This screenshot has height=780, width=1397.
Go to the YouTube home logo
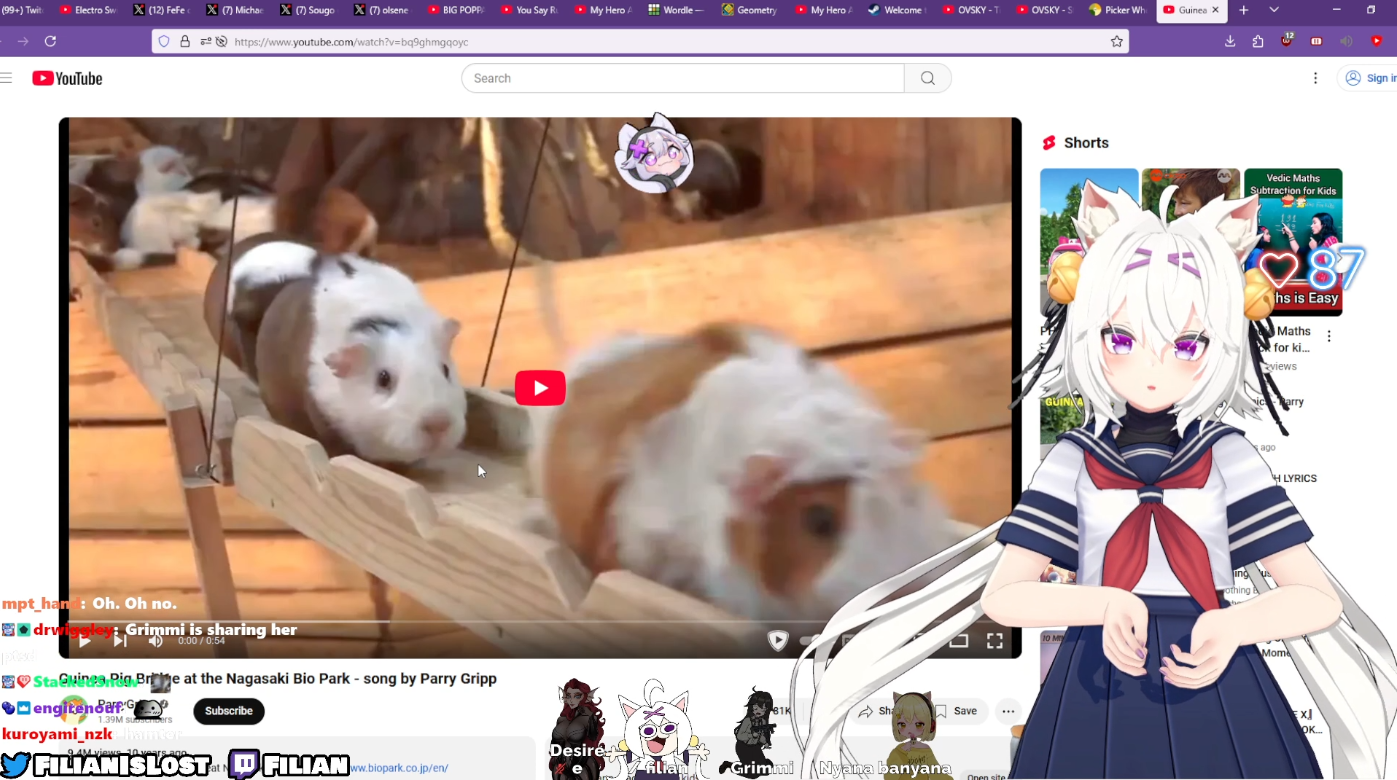67,78
